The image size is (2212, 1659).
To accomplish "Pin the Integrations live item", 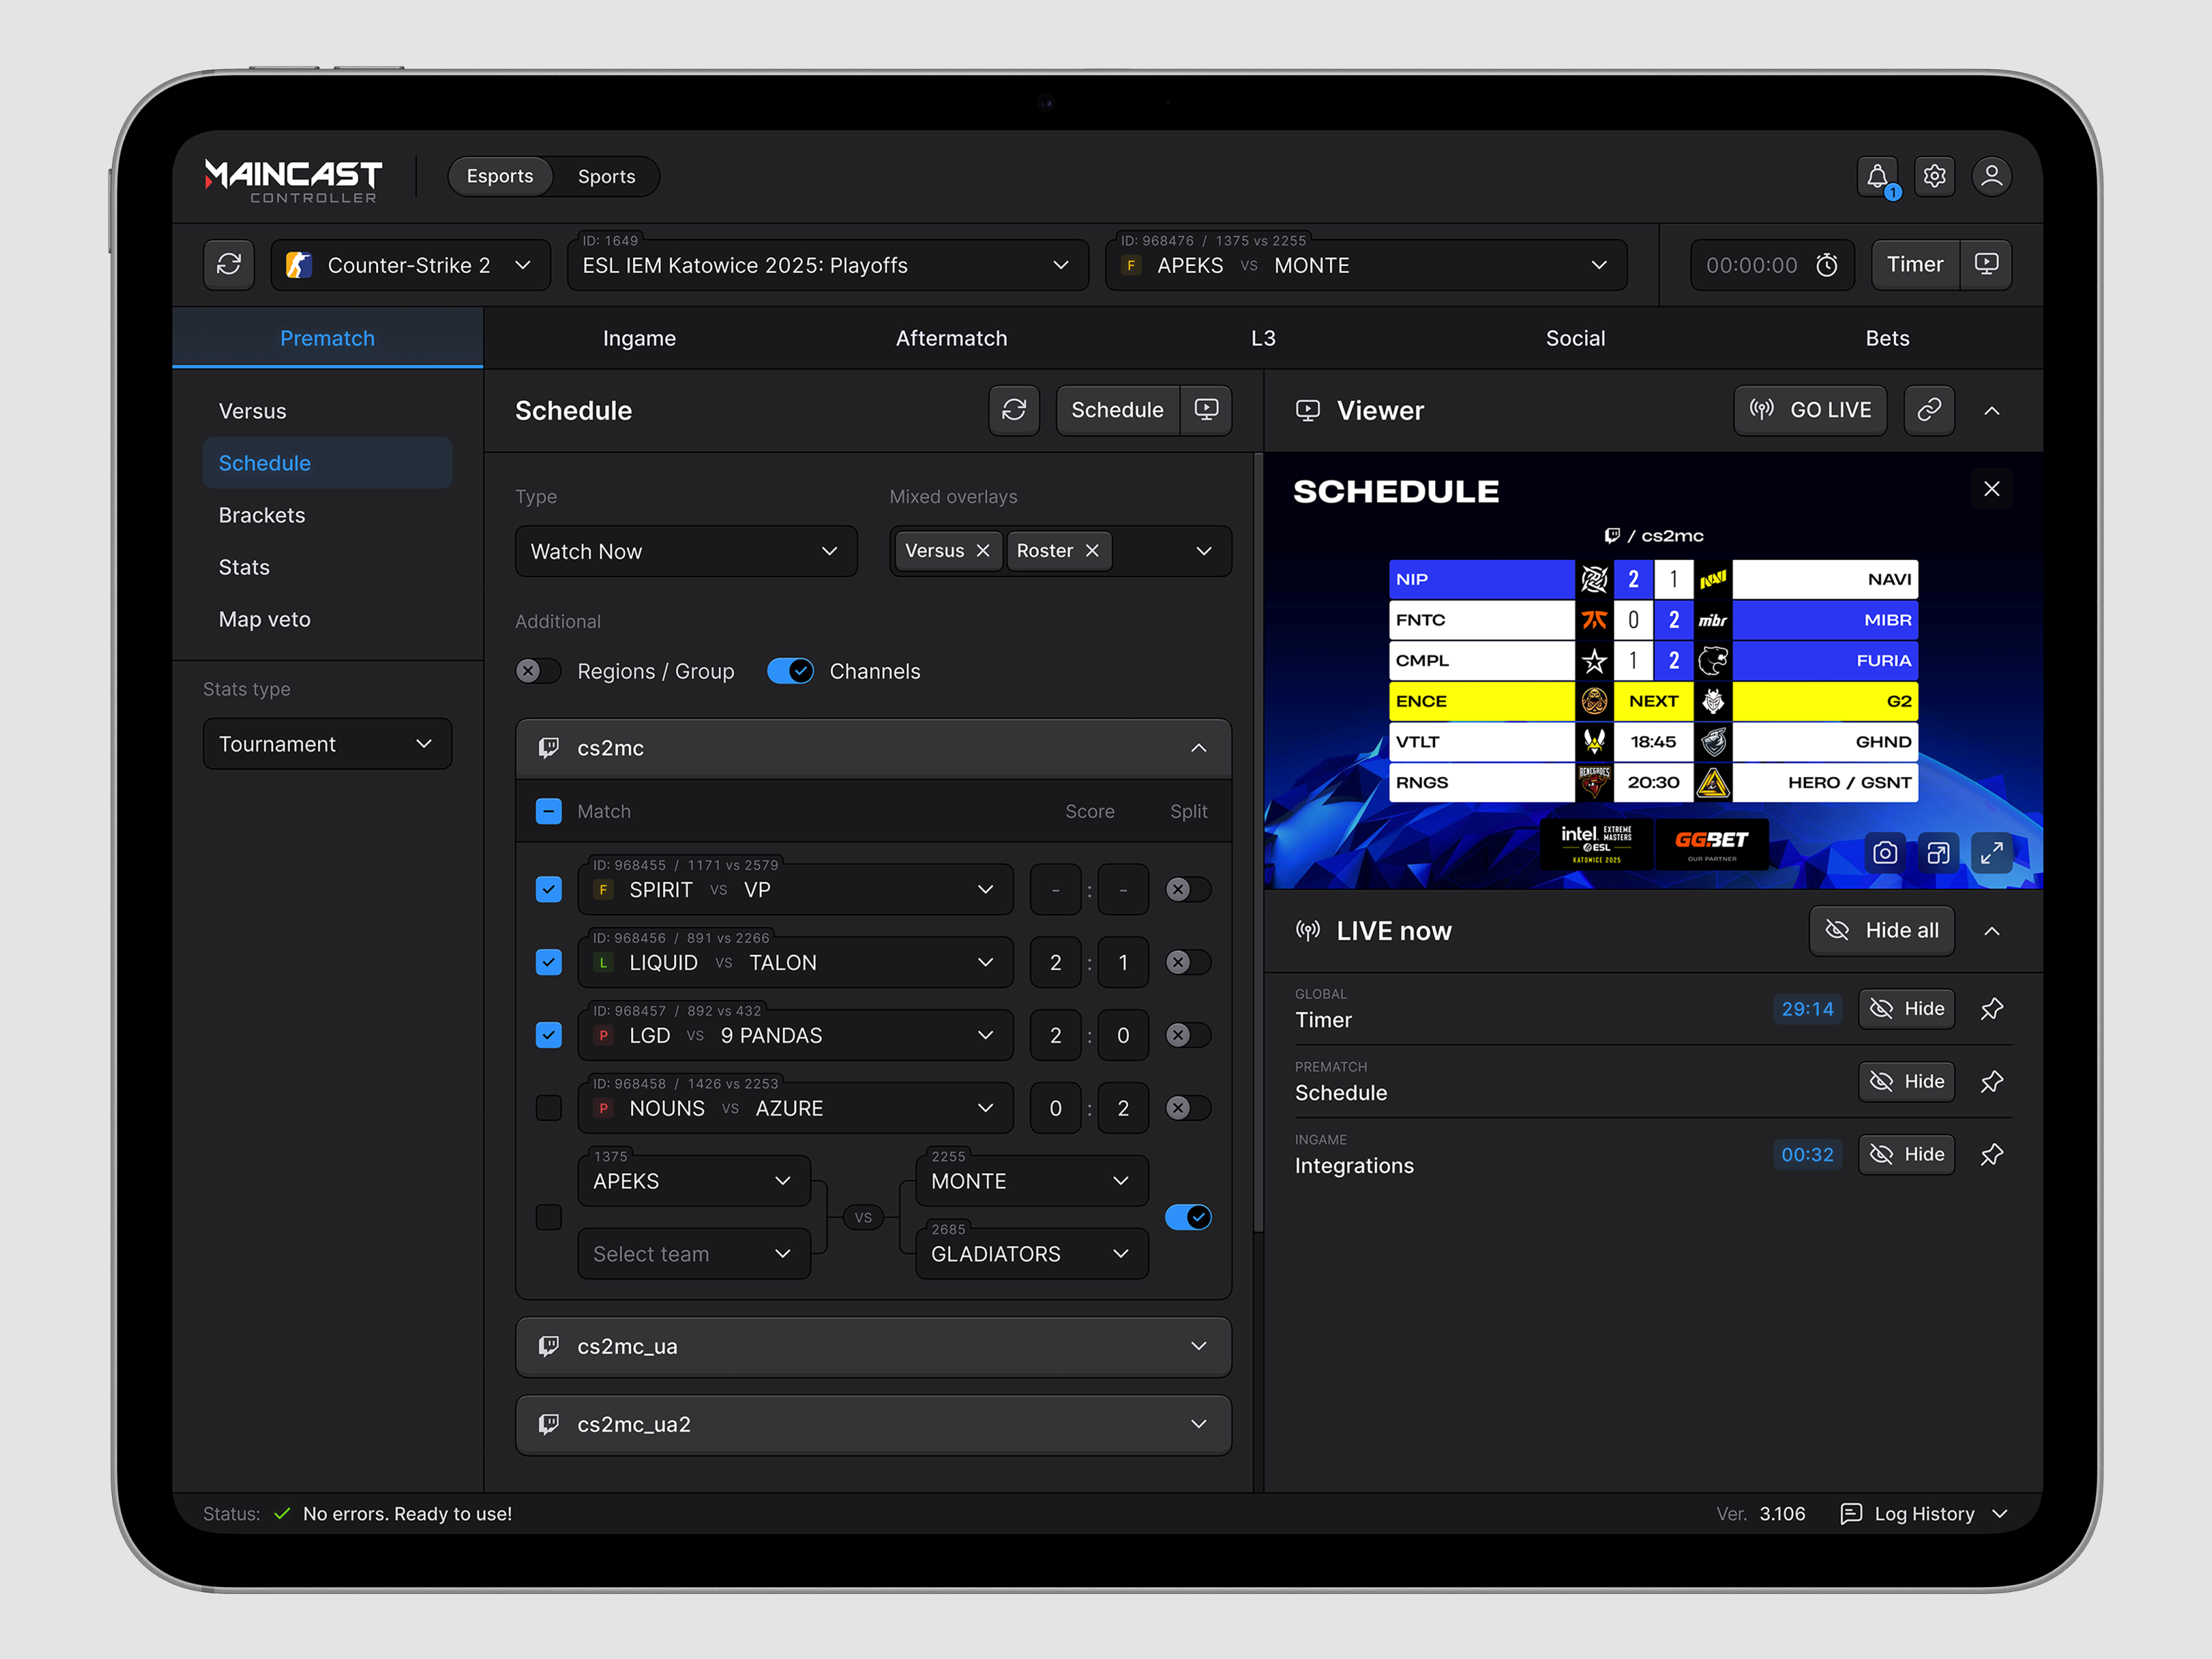I will tap(1991, 1155).
